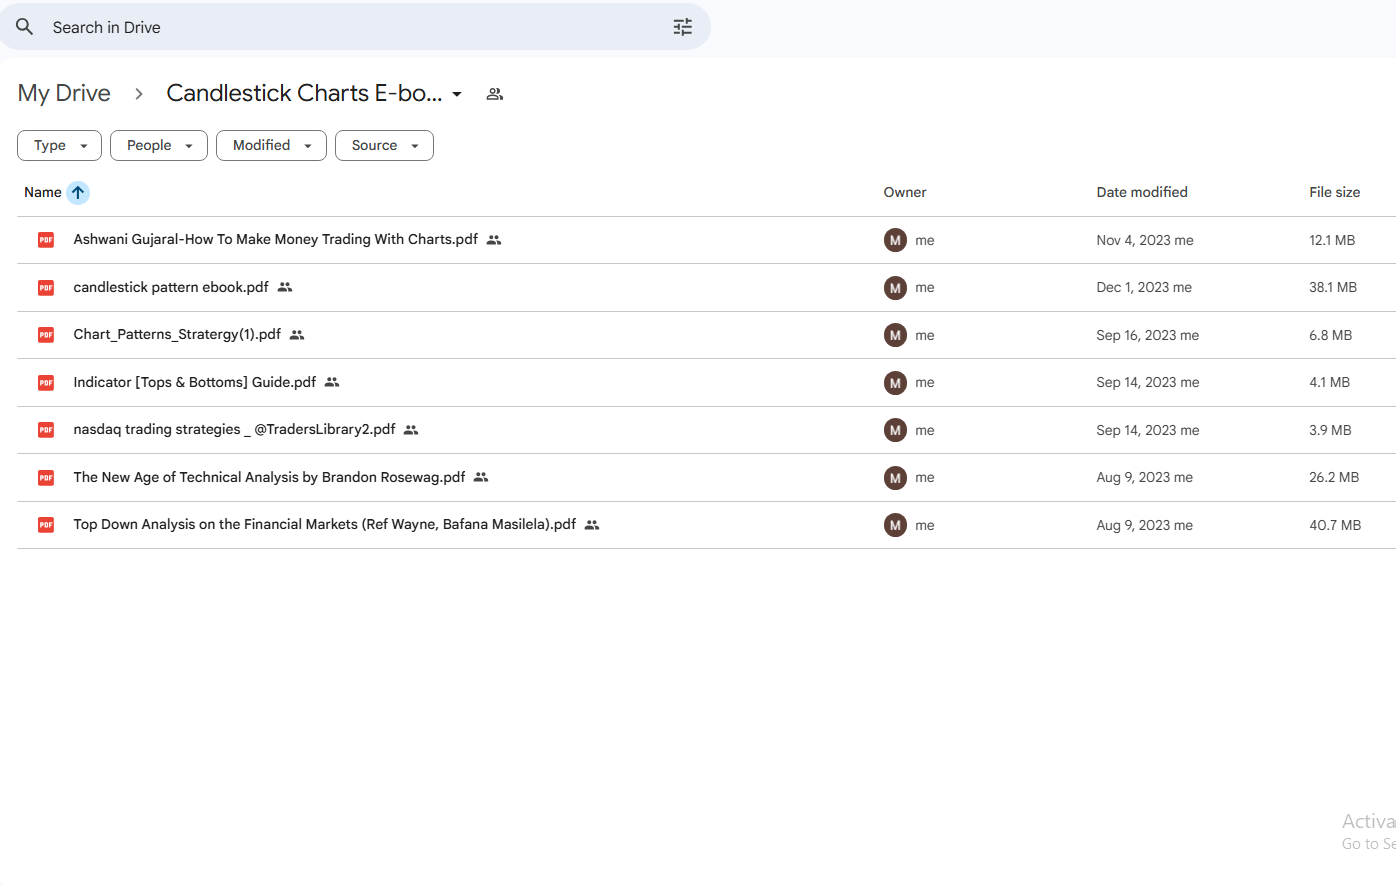Select The New Age of Technical Analysis file

[x=269, y=477]
